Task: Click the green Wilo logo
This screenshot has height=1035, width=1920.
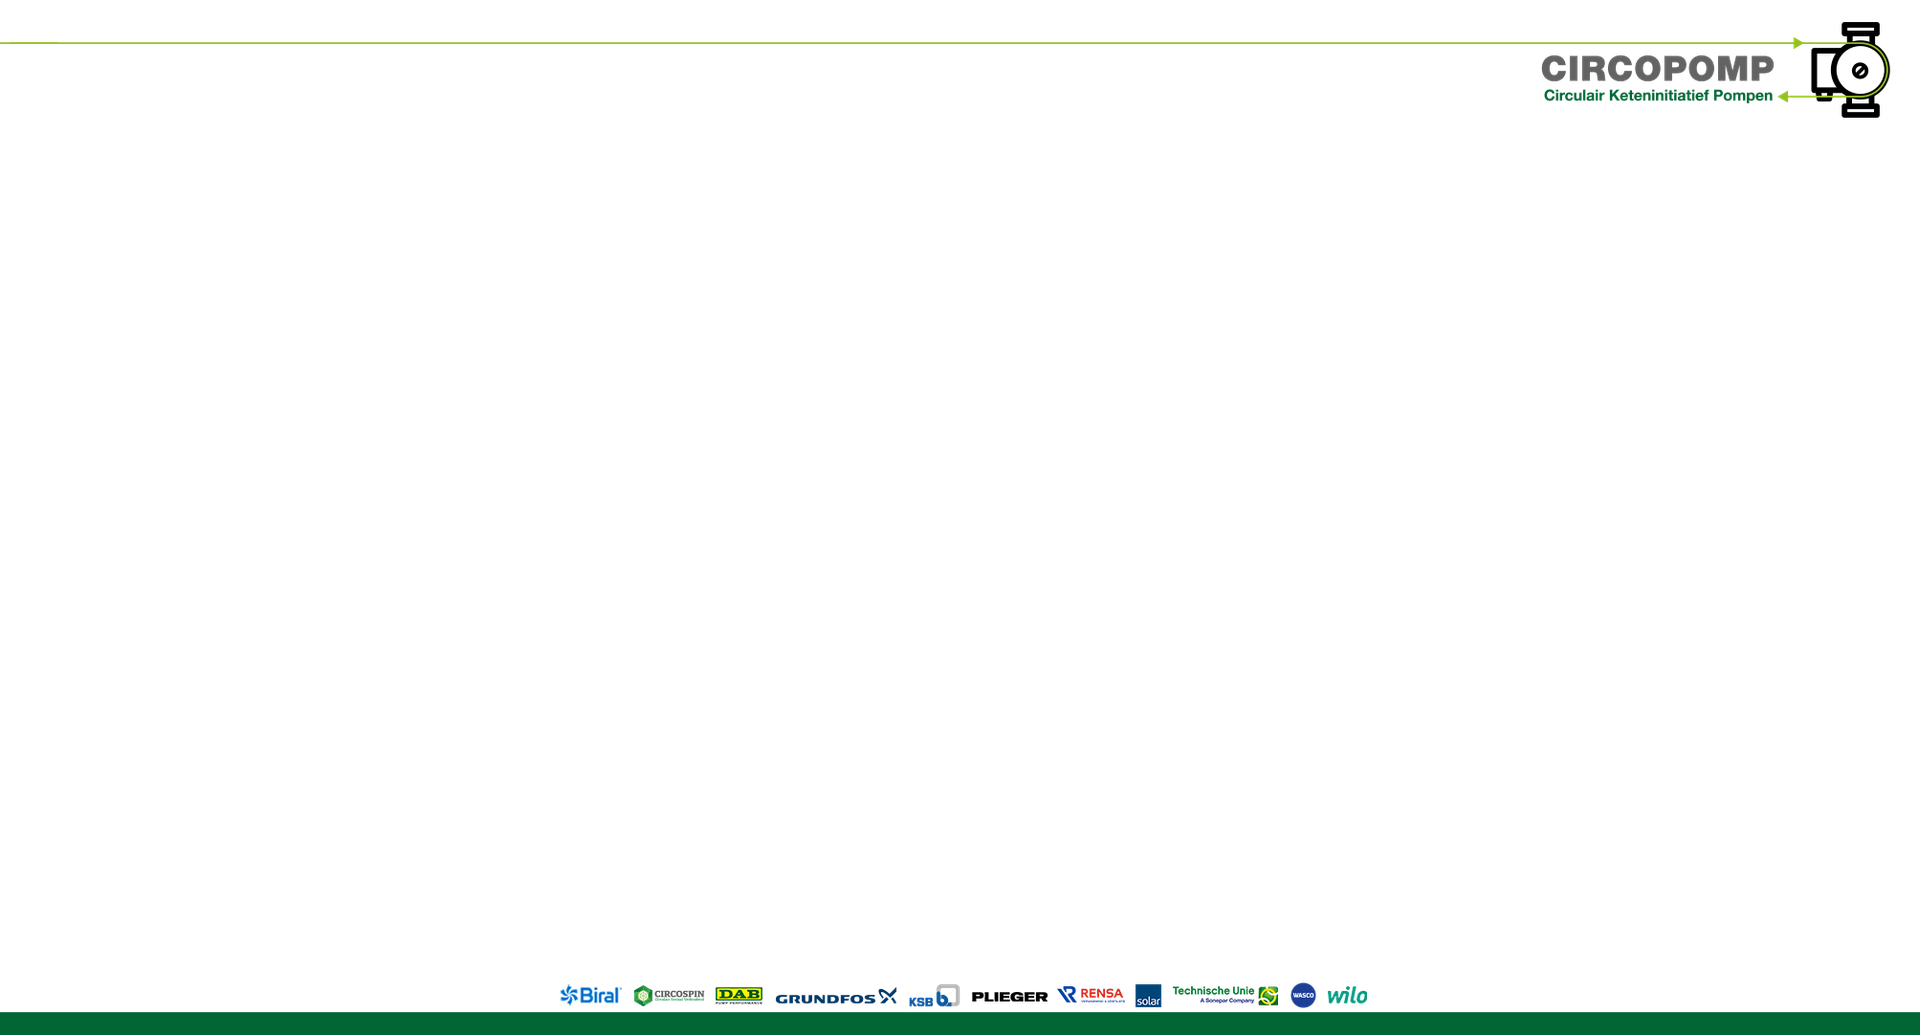Action: tap(1347, 995)
